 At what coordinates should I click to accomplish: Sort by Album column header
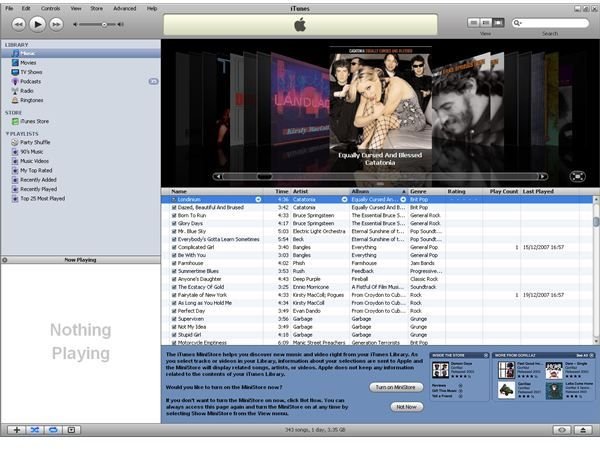[x=378, y=191]
